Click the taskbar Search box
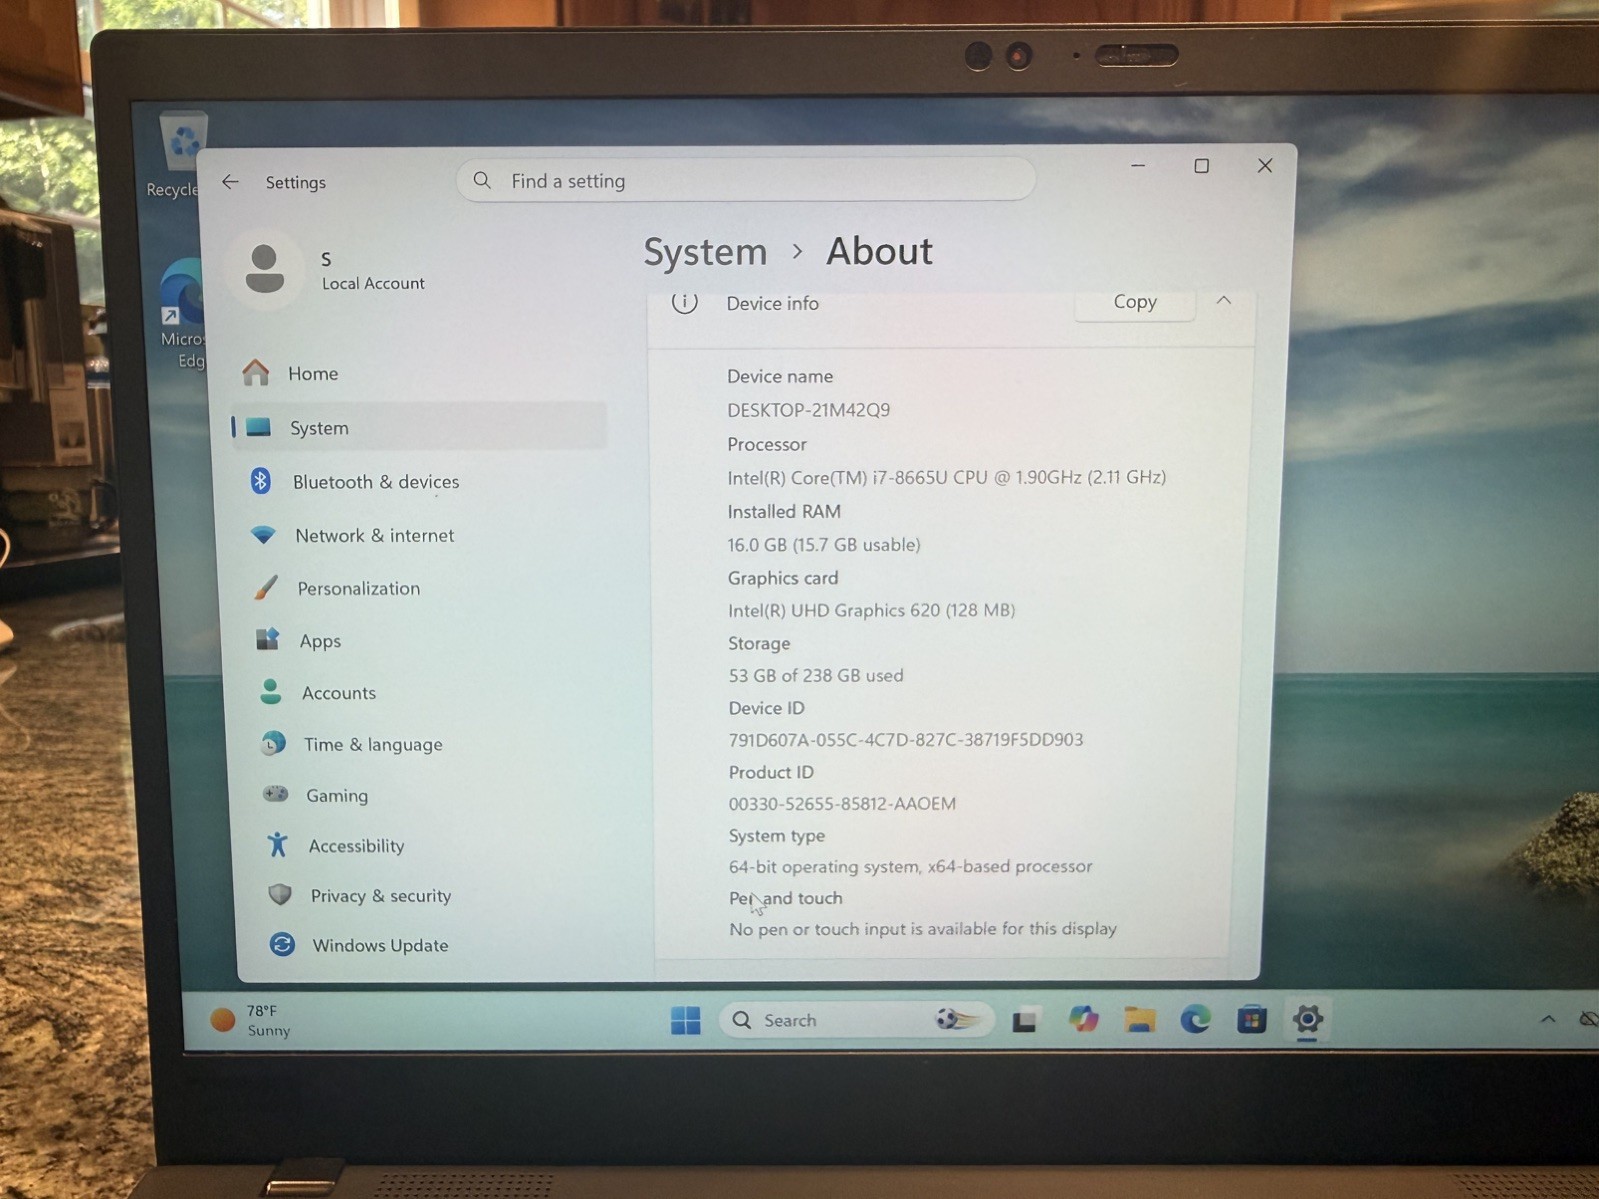 856,1020
